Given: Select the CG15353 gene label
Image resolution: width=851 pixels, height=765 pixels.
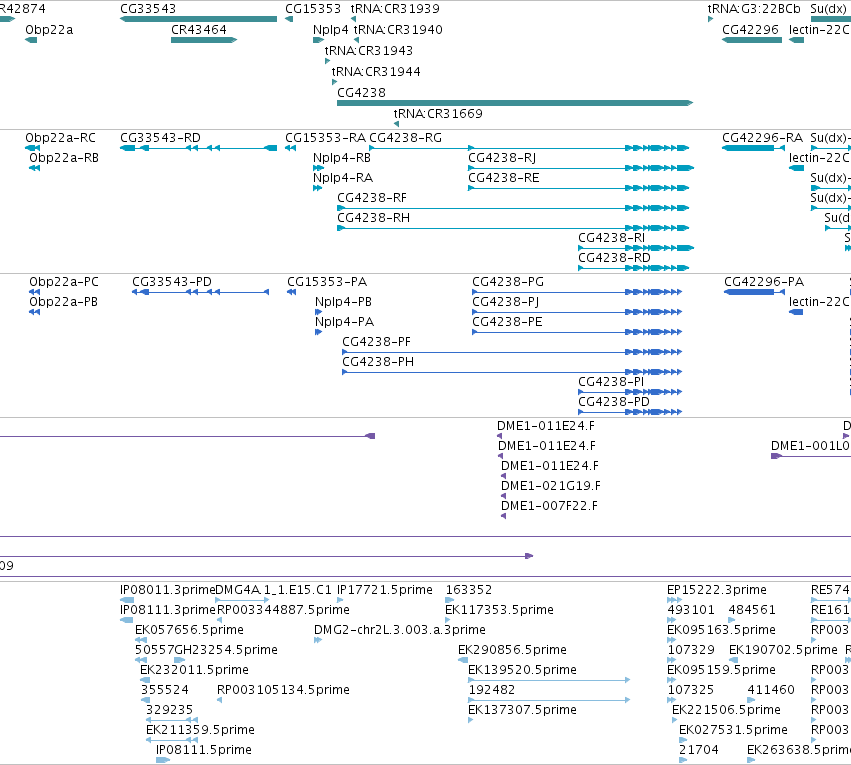Looking at the screenshot, I should [313, 9].
